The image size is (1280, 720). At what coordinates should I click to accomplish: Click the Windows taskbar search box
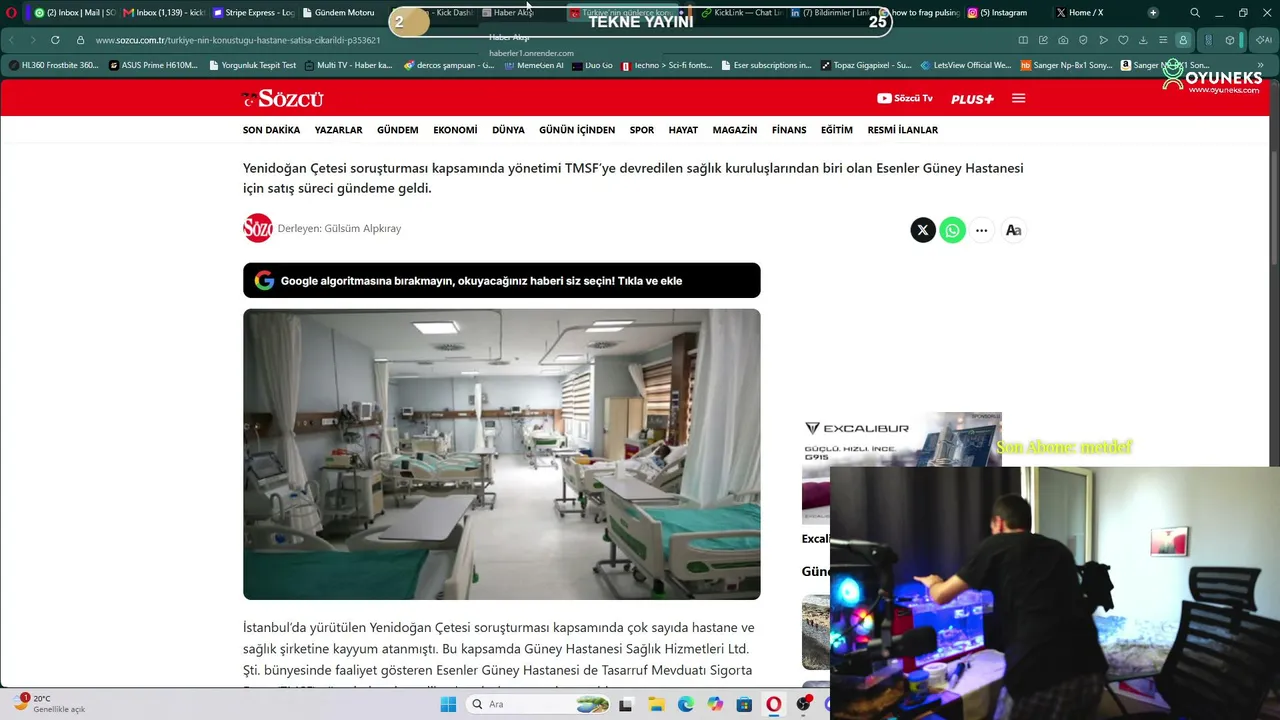[539, 705]
